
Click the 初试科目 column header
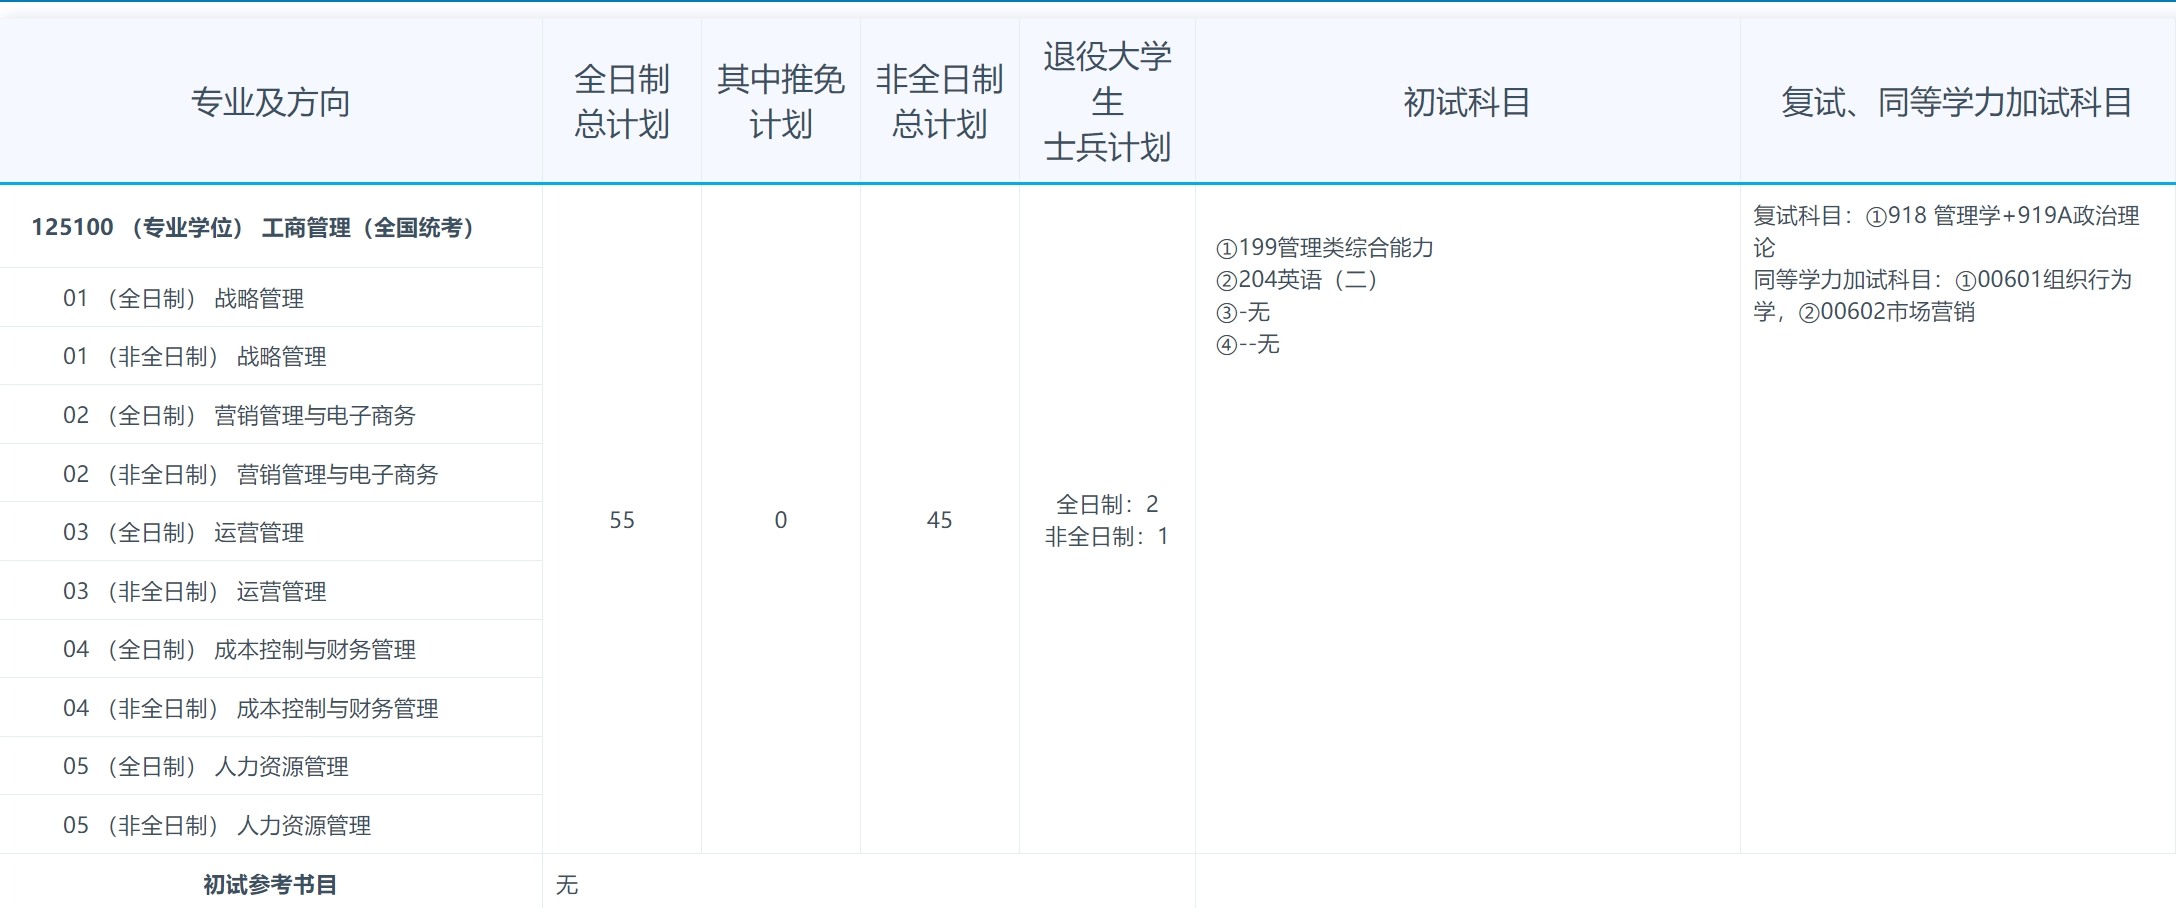(1467, 102)
